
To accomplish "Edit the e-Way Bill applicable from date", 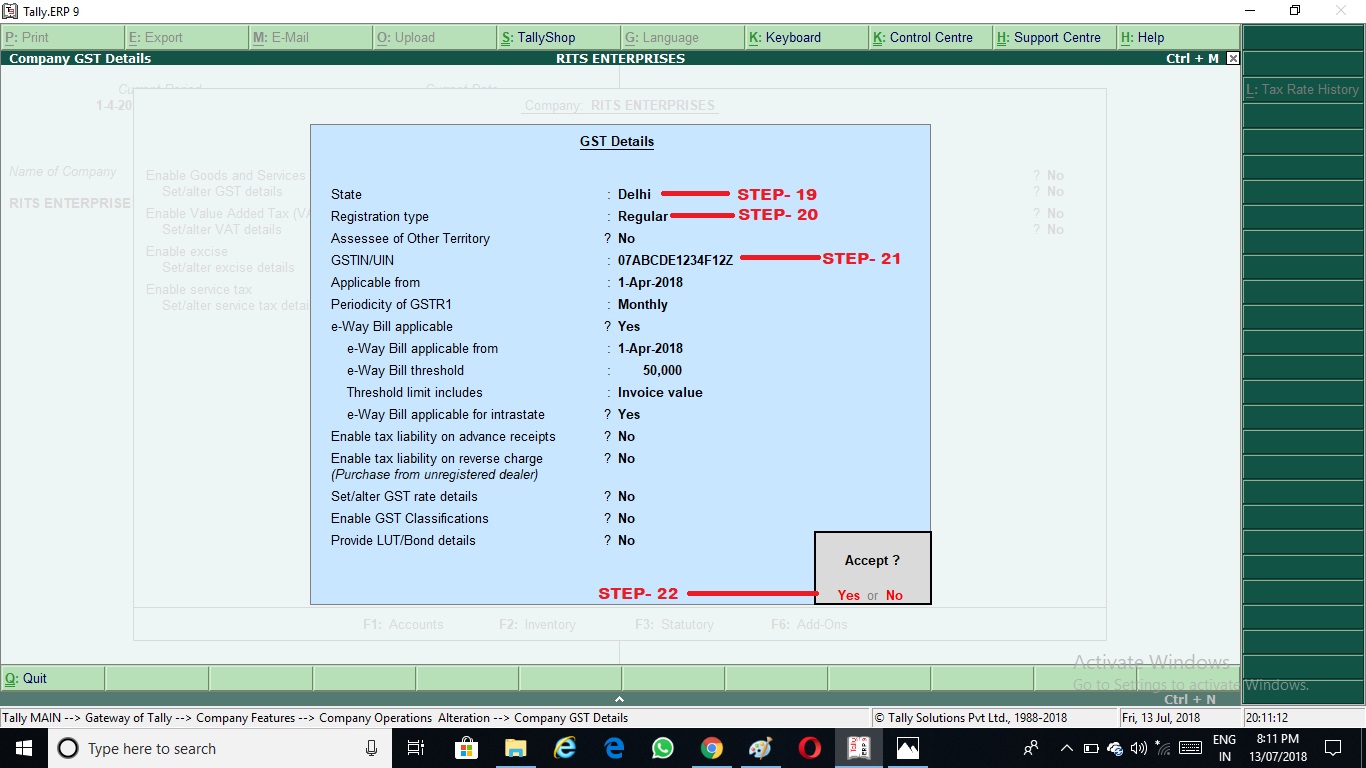I will (x=650, y=348).
